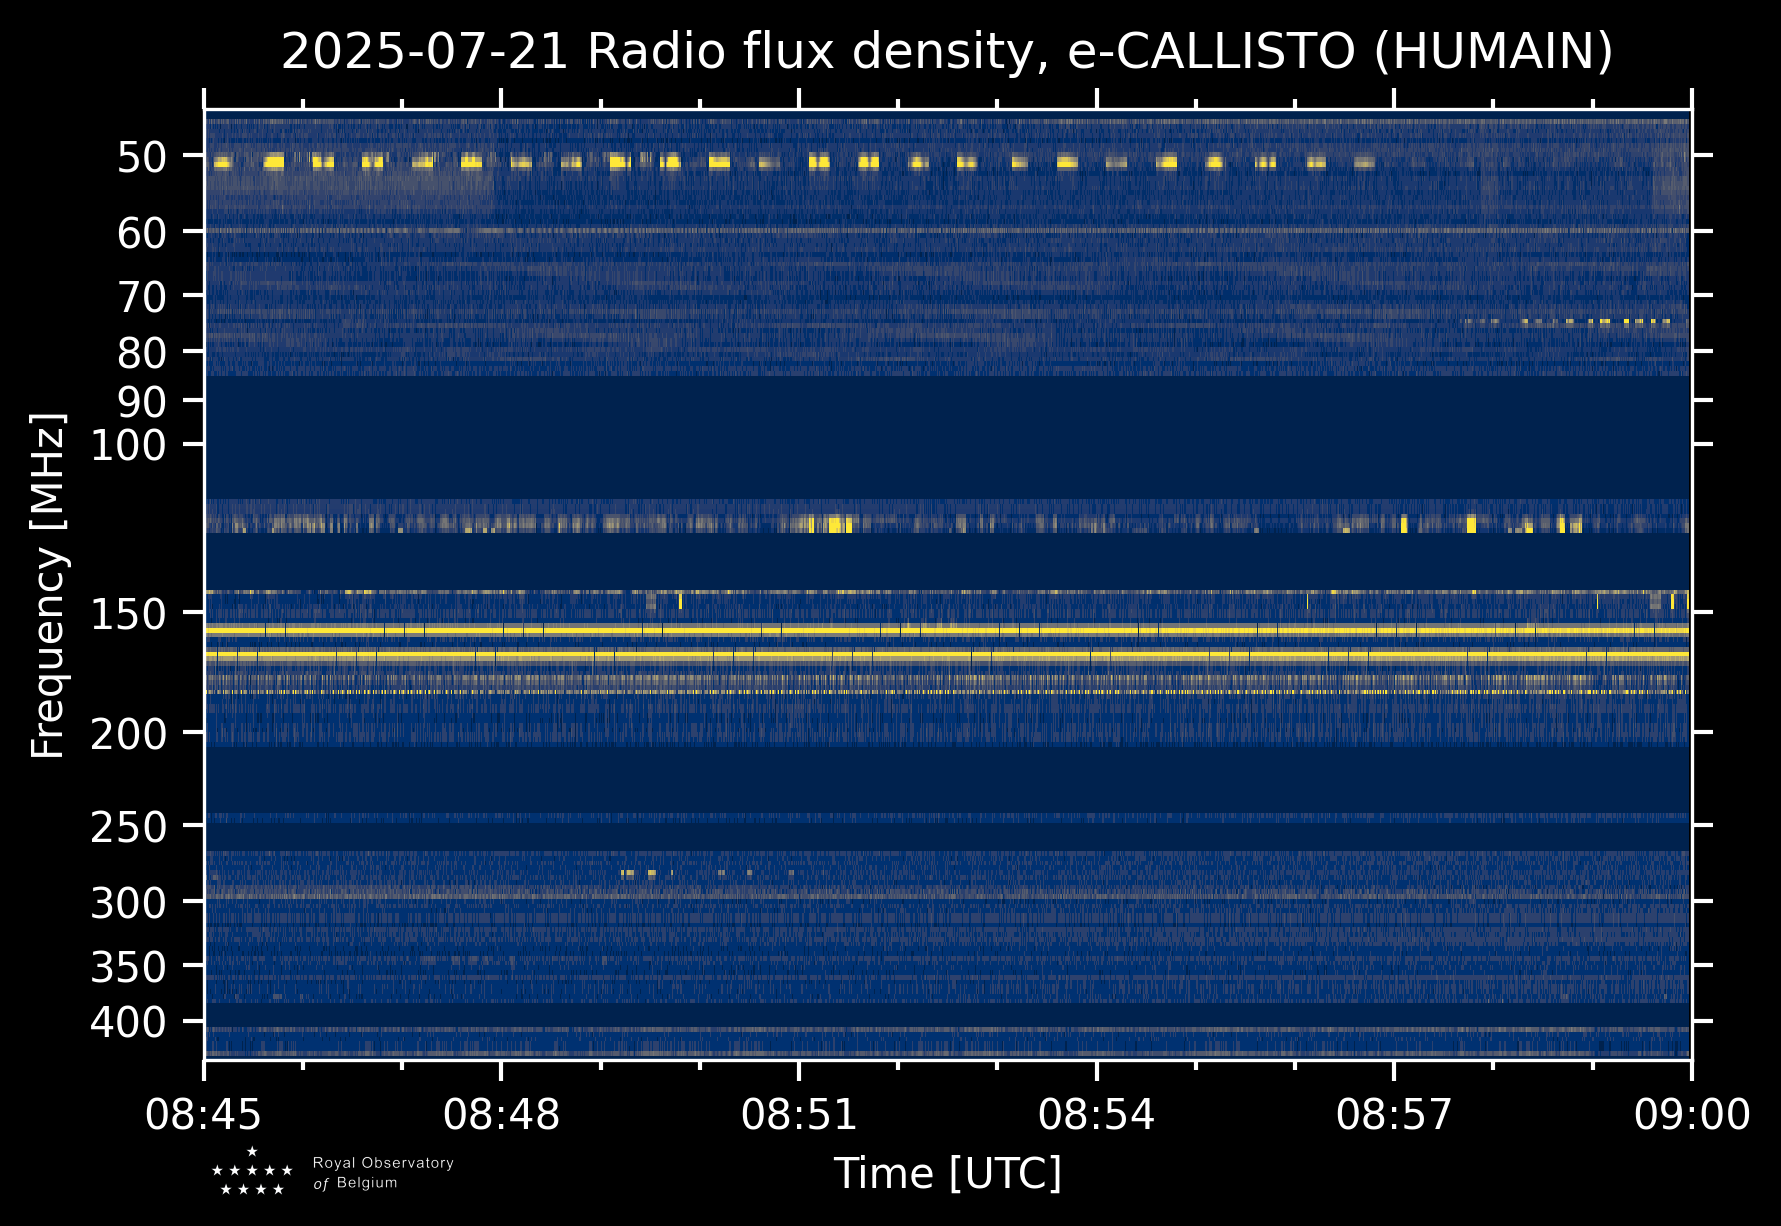Click the Time [UTC] axis label
The width and height of the screenshot is (1781, 1226).
click(x=947, y=1173)
